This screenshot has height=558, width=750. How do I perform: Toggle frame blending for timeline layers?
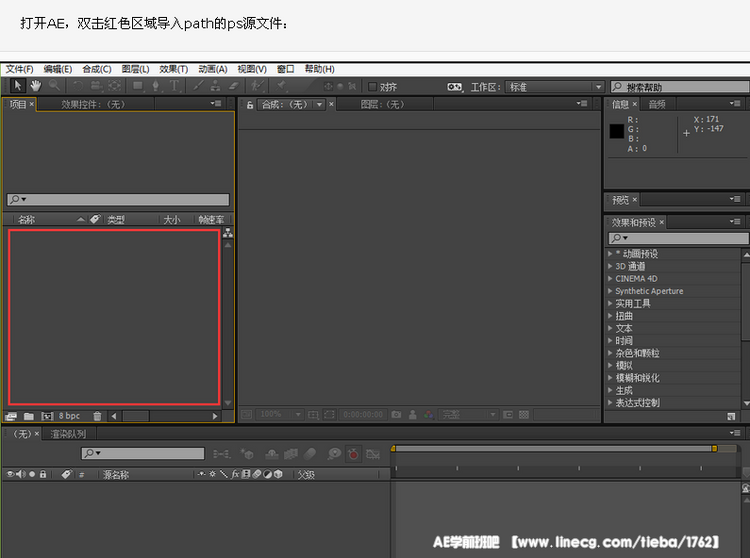[291, 454]
